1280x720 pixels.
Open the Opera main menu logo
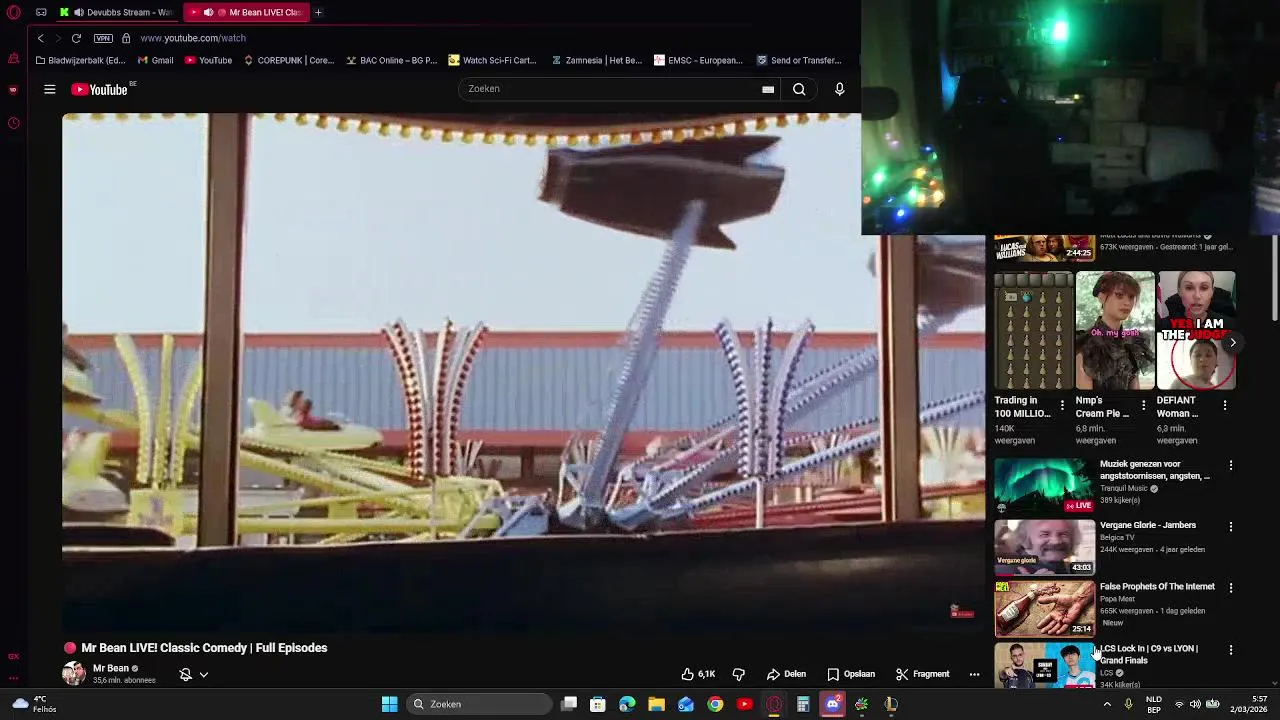[13, 12]
